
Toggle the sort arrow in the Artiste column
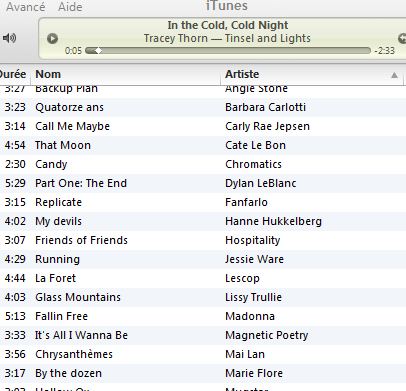point(394,75)
